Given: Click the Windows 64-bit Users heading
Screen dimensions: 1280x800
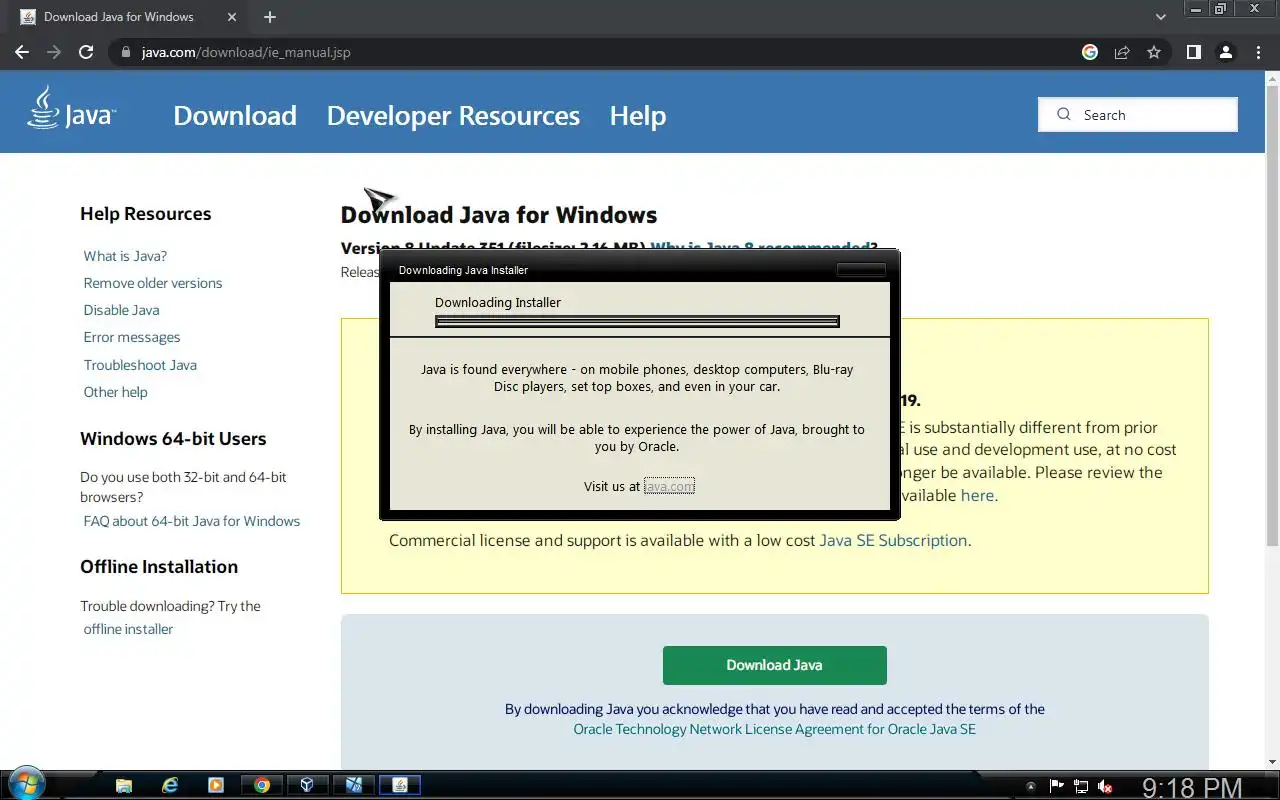Looking at the screenshot, I should tap(173, 439).
